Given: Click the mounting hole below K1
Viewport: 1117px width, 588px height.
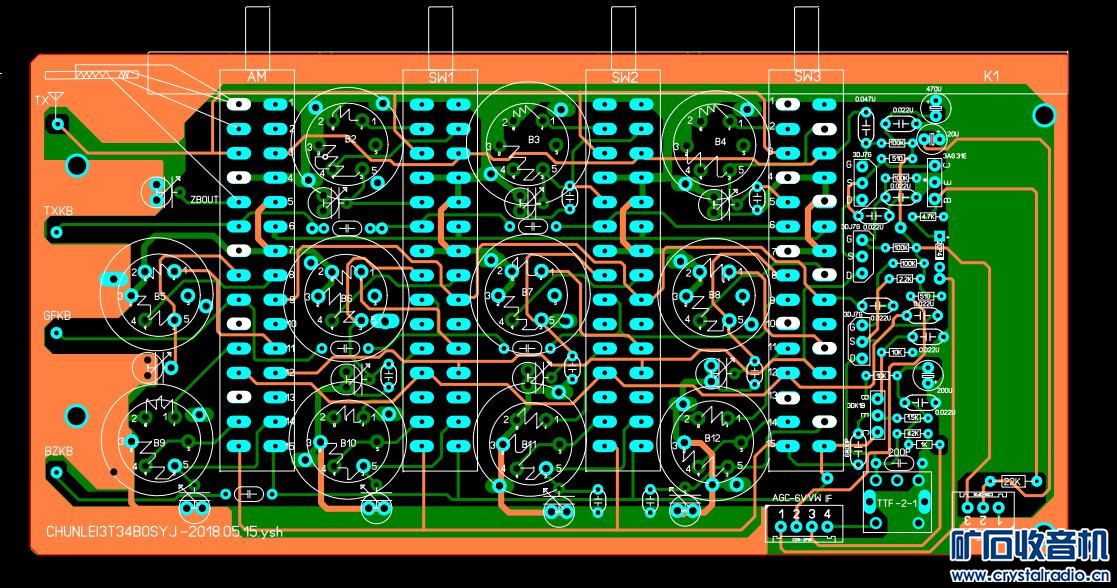Looking at the screenshot, I should pyautogui.click(x=1044, y=114).
